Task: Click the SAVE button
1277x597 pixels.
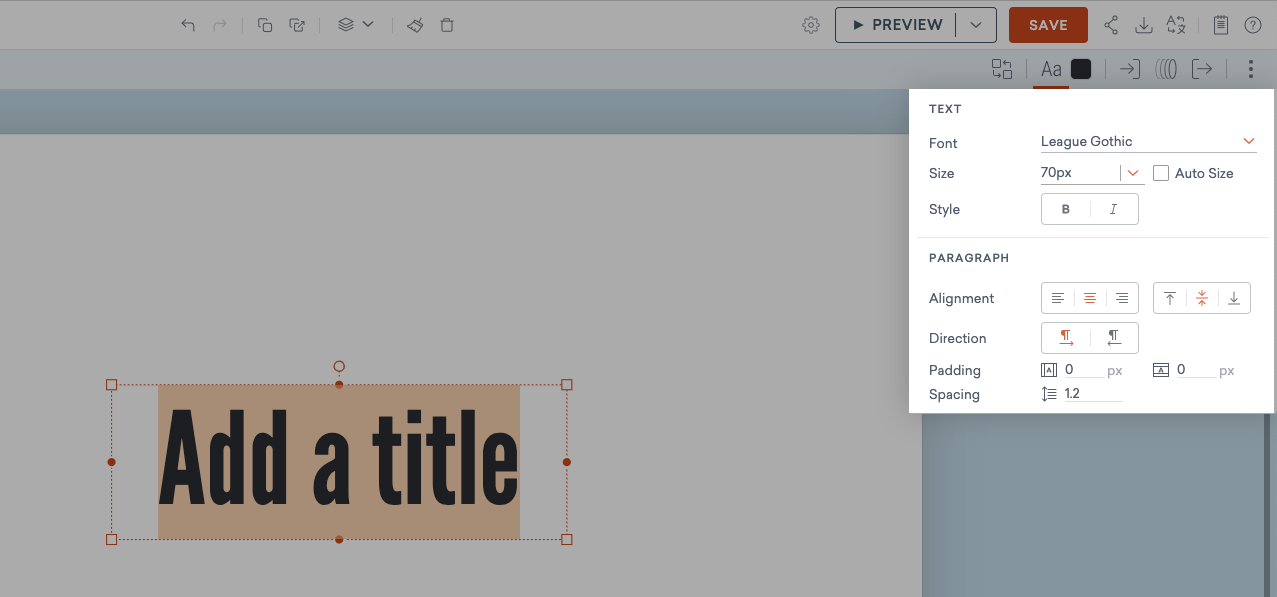Action: pos(1047,24)
